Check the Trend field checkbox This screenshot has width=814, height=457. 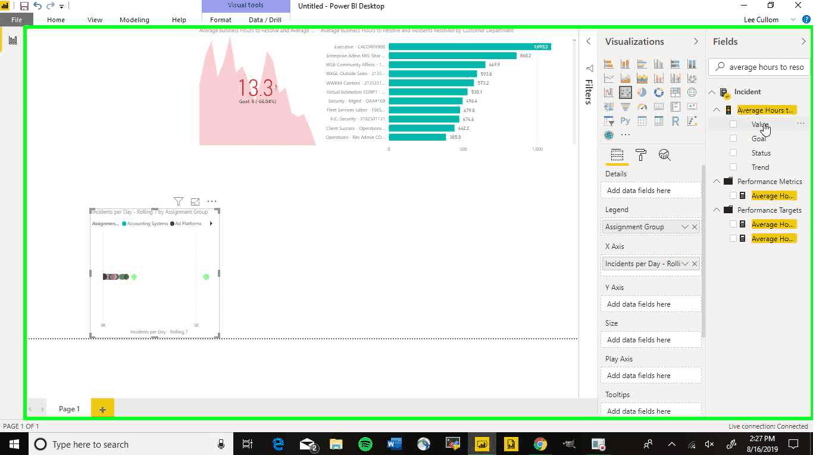click(x=733, y=167)
